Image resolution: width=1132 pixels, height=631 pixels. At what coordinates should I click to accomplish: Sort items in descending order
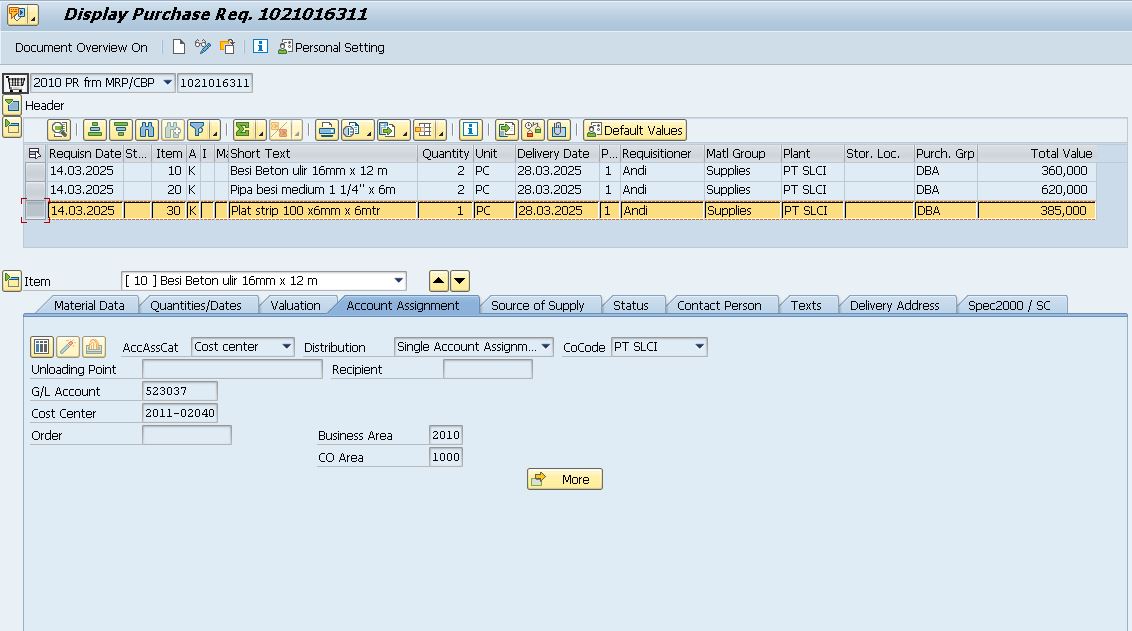[x=121, y=130]
